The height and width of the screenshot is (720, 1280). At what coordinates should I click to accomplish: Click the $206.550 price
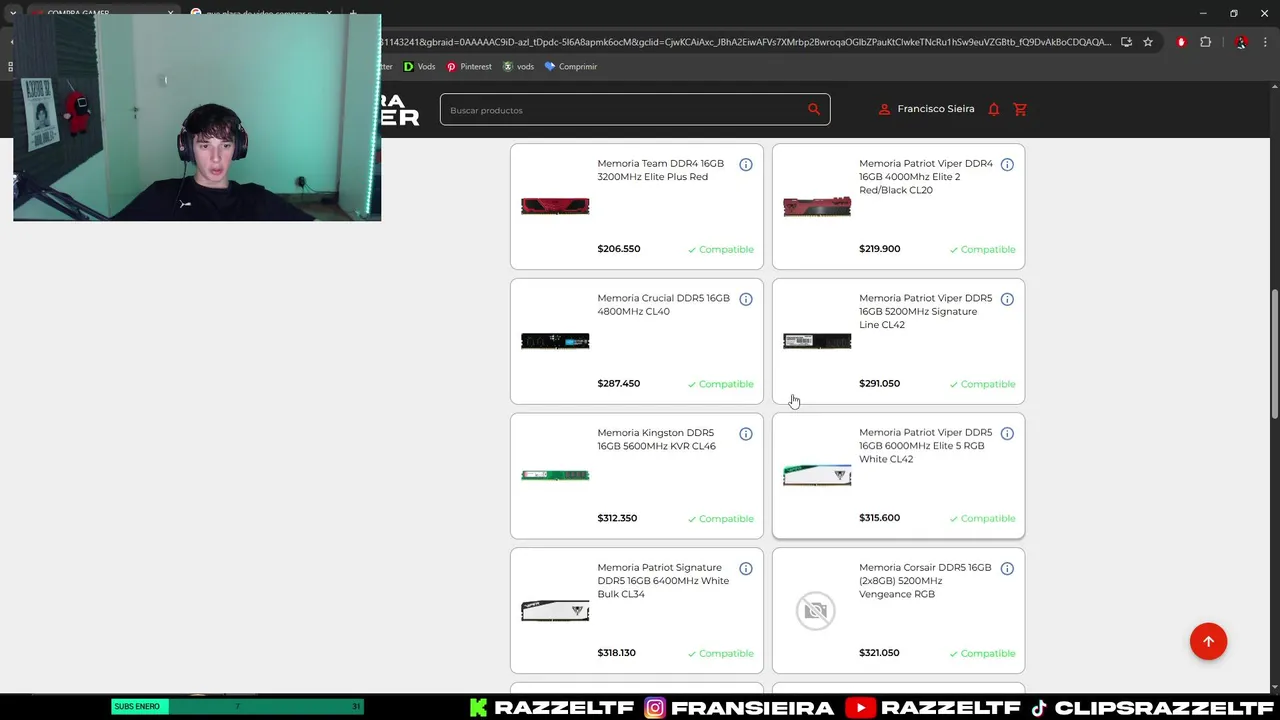[619, 249]
